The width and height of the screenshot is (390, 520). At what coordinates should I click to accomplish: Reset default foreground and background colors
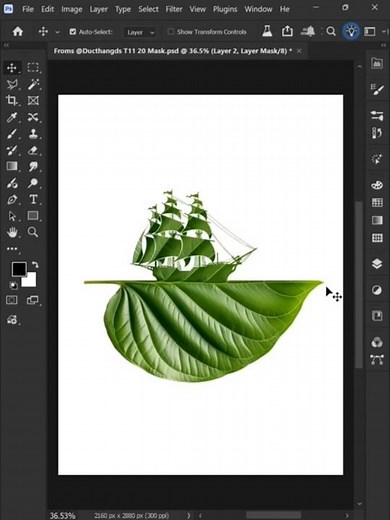(x=14, y=286)
